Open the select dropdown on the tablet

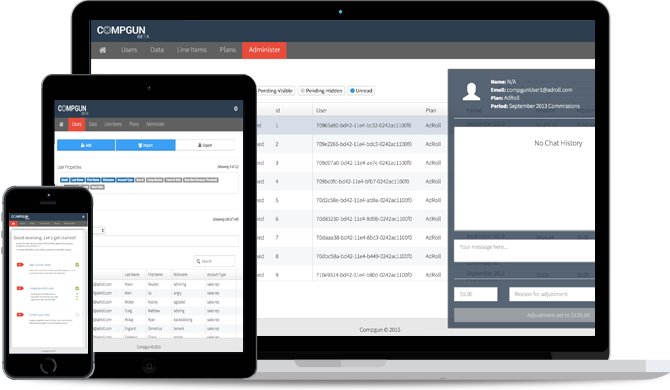click(x=99, y=230)
